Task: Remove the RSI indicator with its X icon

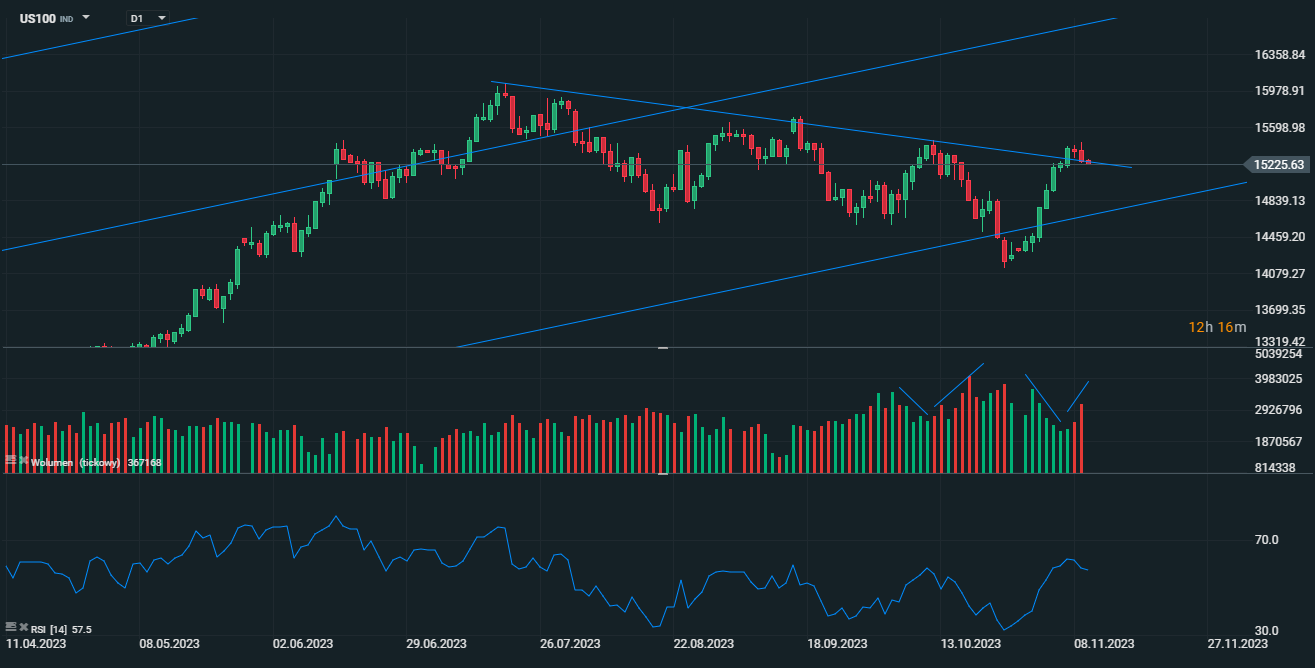Action: 23,627
